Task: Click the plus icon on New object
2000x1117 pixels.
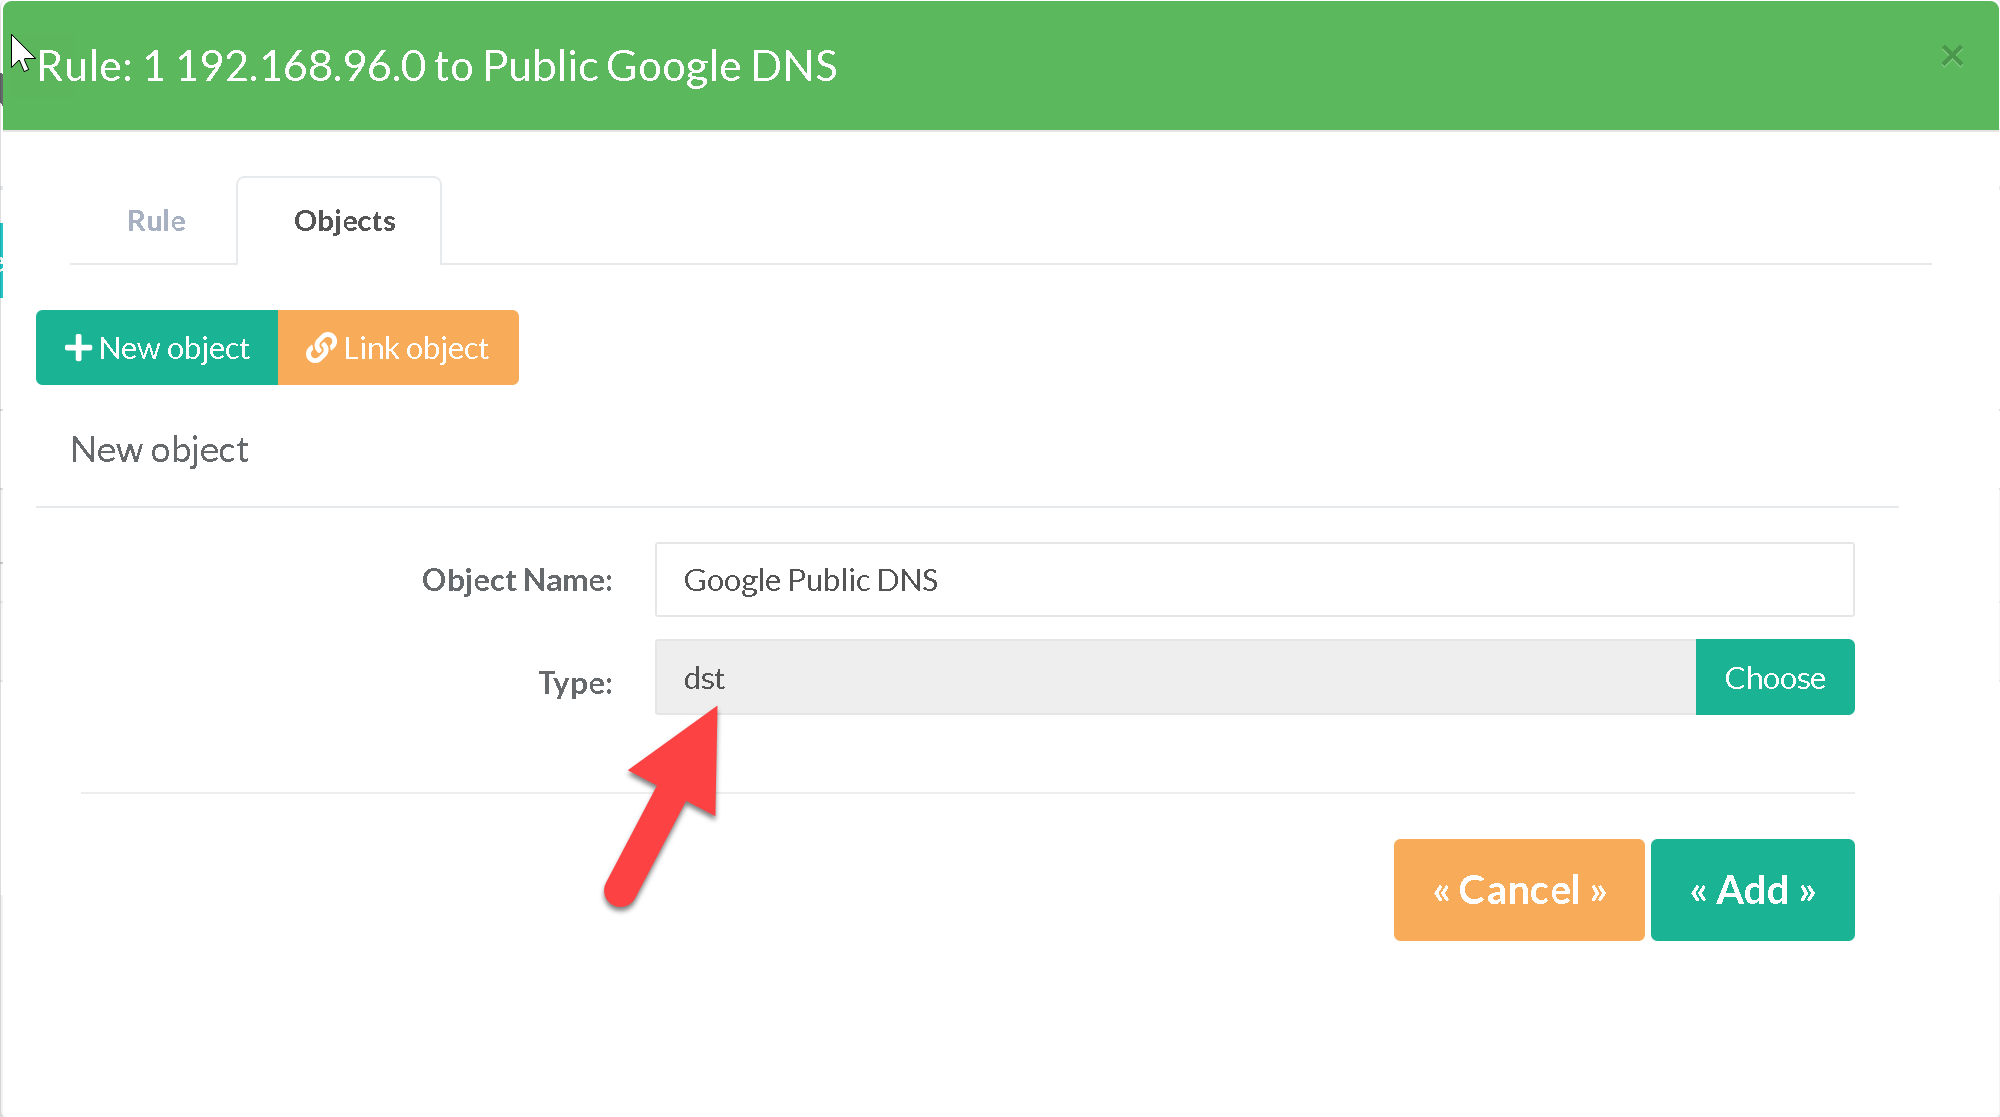Action: point(78,348)
